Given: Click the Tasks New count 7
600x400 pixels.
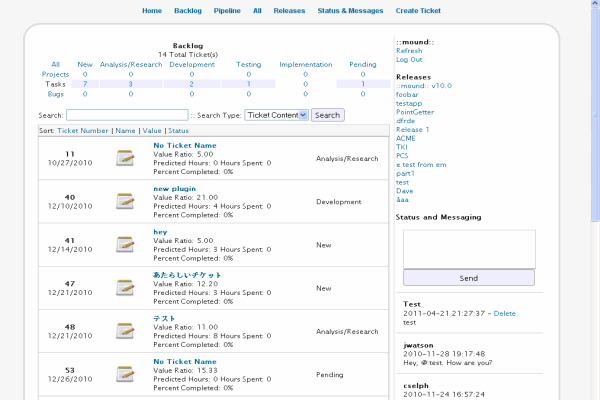Looking at the screenshot, I should (85, 84).
